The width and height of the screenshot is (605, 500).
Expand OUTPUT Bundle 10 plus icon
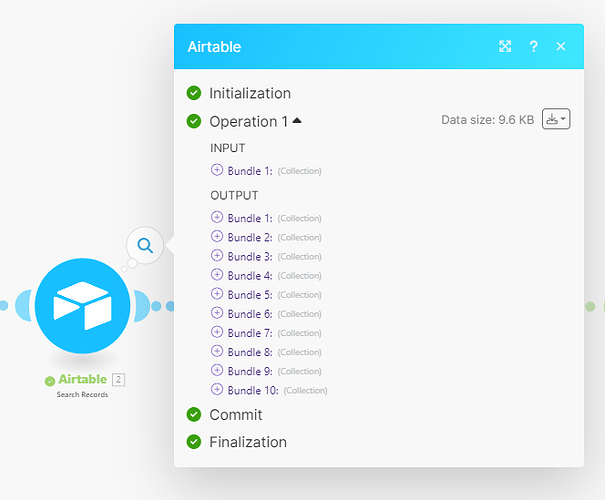tap(217, 389)
